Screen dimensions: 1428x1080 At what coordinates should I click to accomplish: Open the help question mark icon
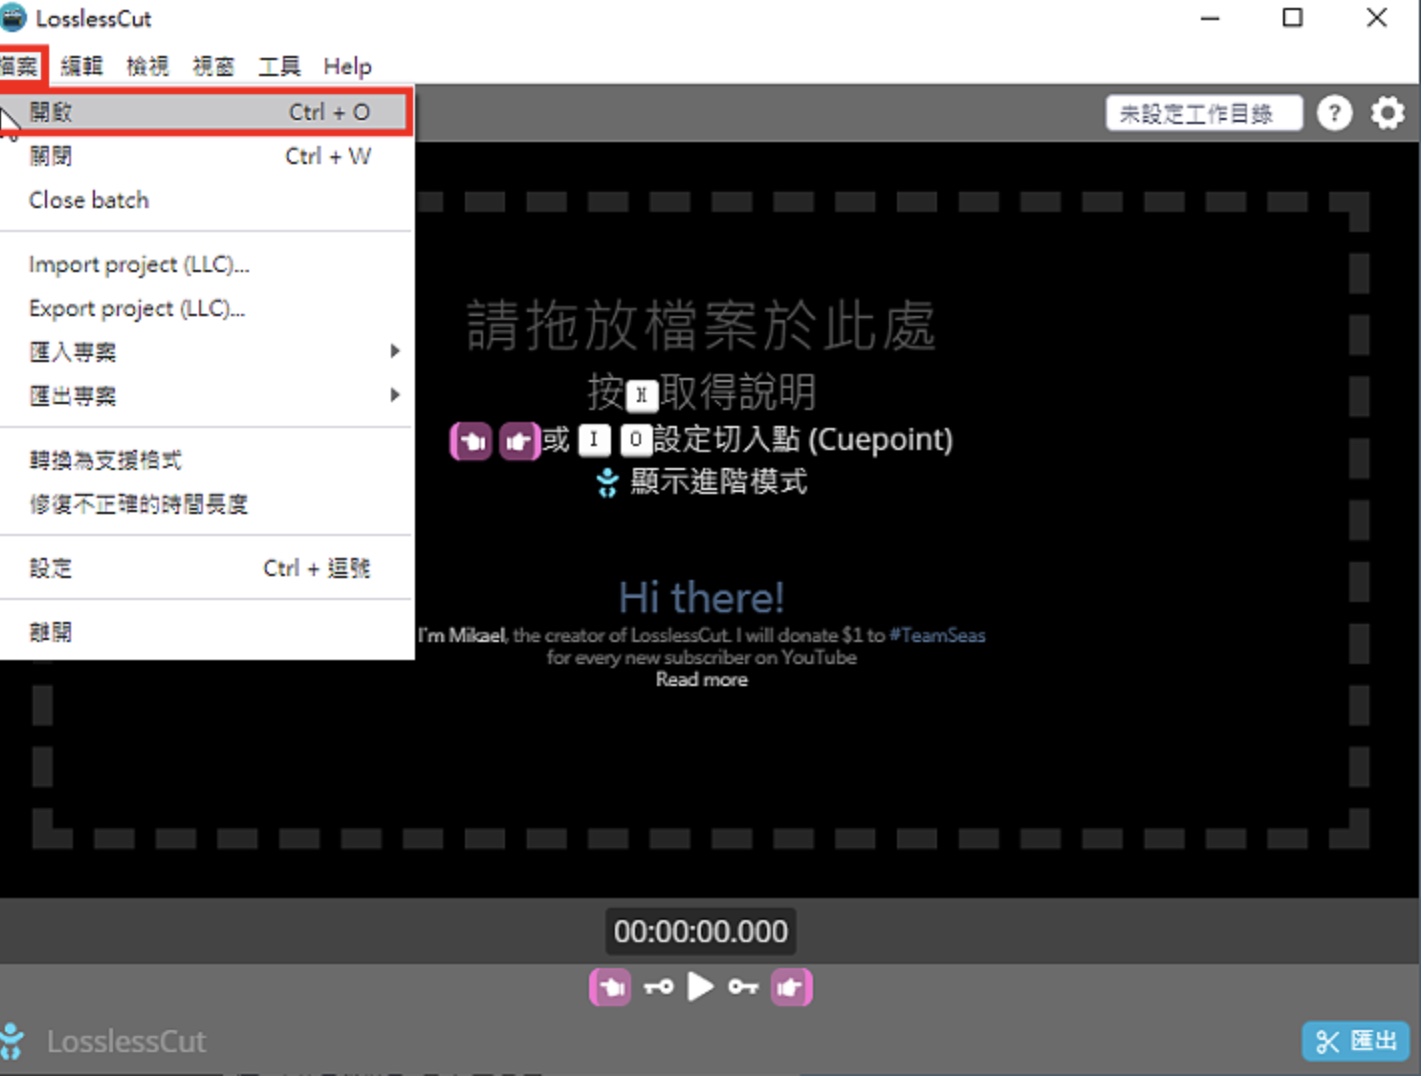point(1334,113)
